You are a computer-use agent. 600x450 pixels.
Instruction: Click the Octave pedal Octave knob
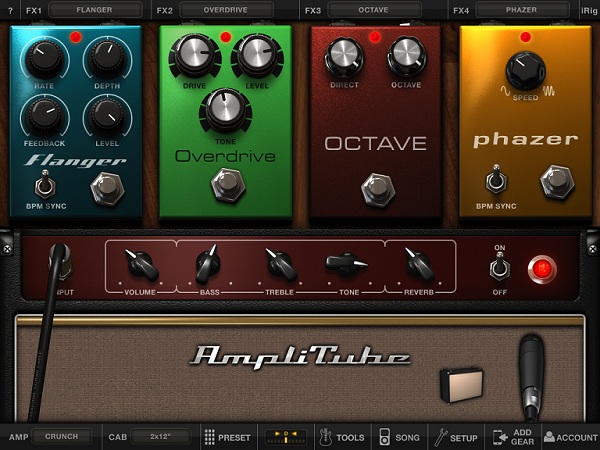[407, 57]
